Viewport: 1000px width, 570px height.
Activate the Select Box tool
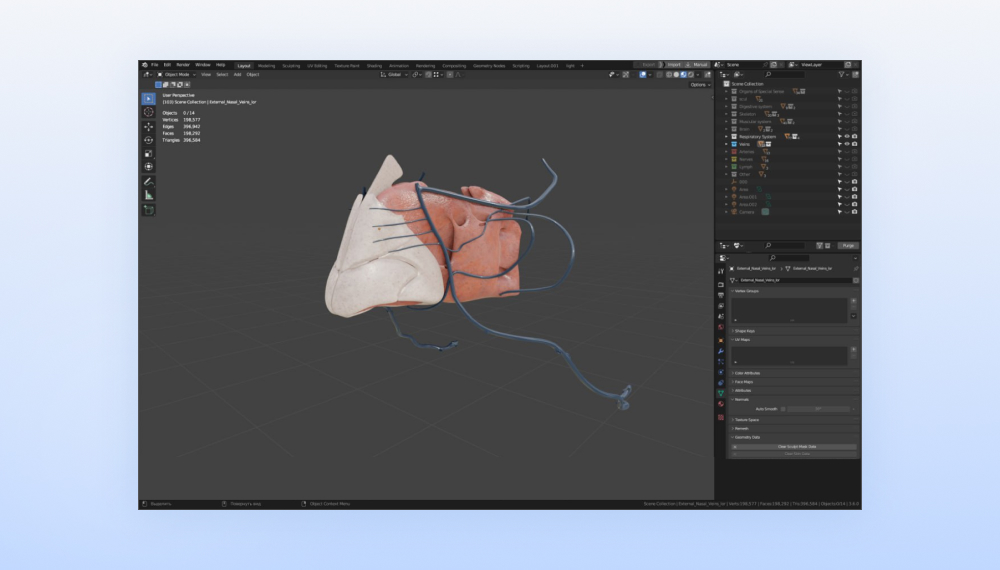(149, 99)
